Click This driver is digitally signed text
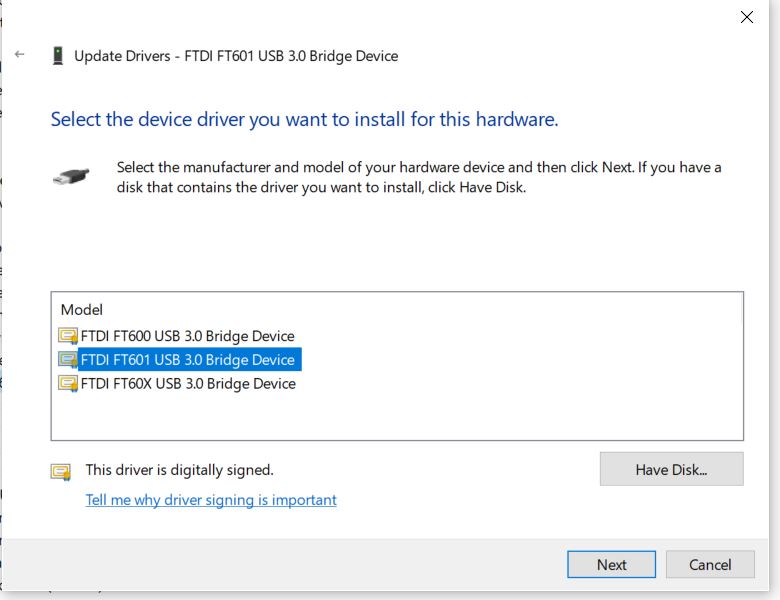 180,470
